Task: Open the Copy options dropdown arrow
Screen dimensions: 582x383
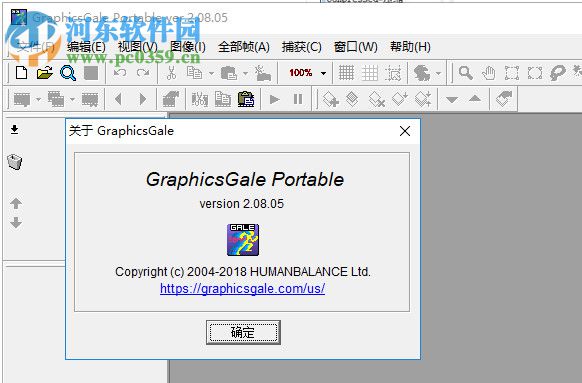Action: click(x=211, y=73)
